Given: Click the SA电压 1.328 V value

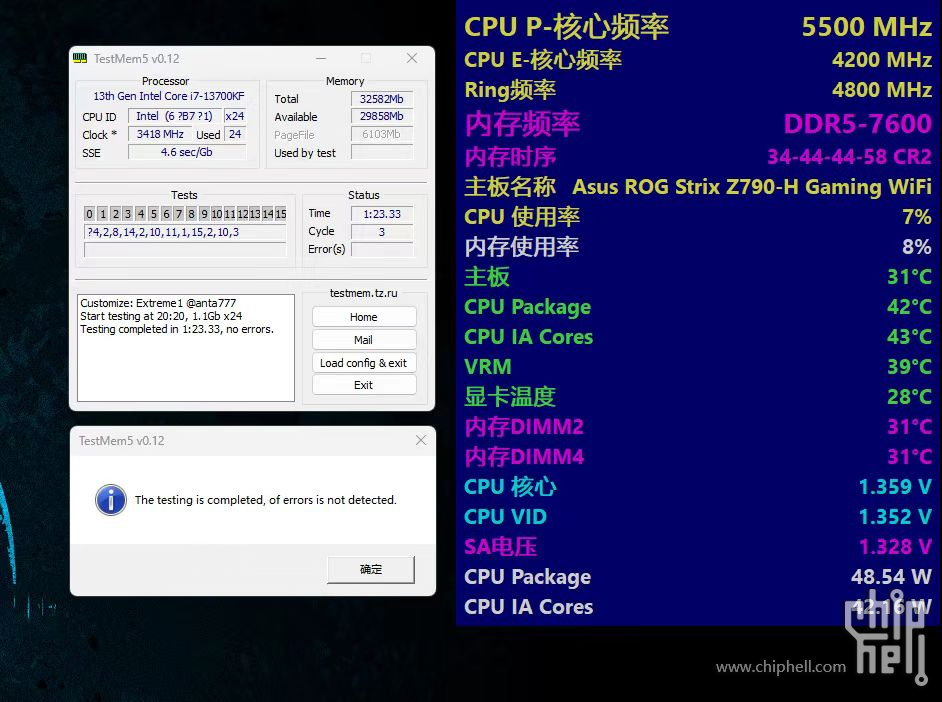Looking at the screenshot, I should point(895,546).
